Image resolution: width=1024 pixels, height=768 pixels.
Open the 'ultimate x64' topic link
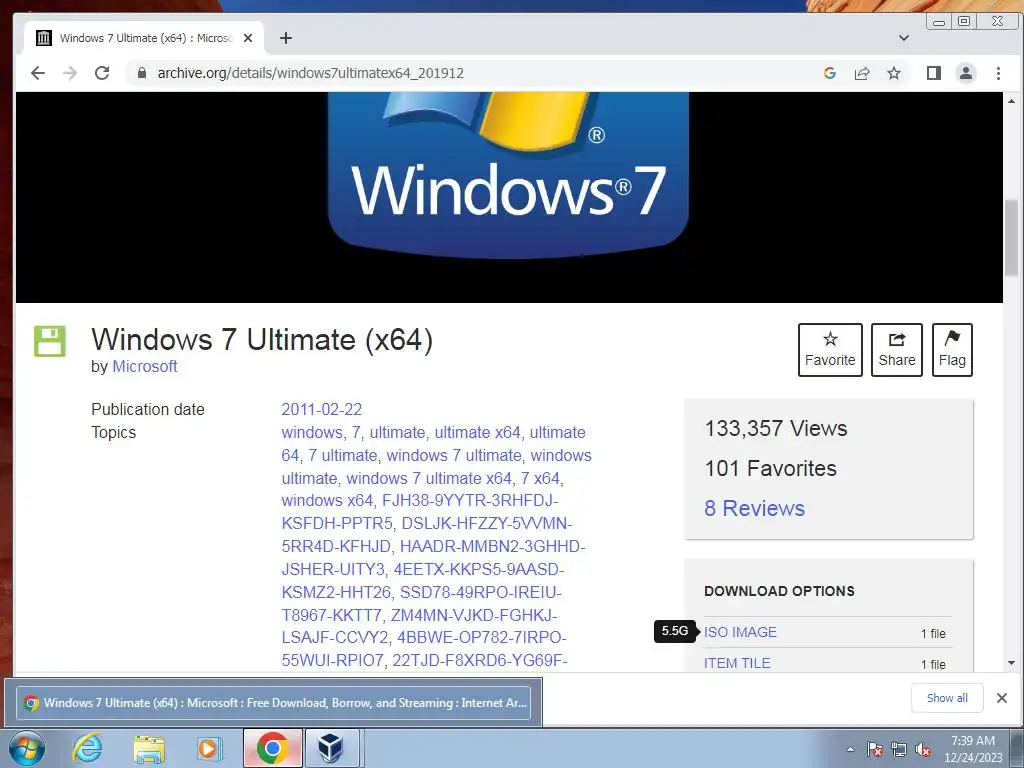coord(477,432)
